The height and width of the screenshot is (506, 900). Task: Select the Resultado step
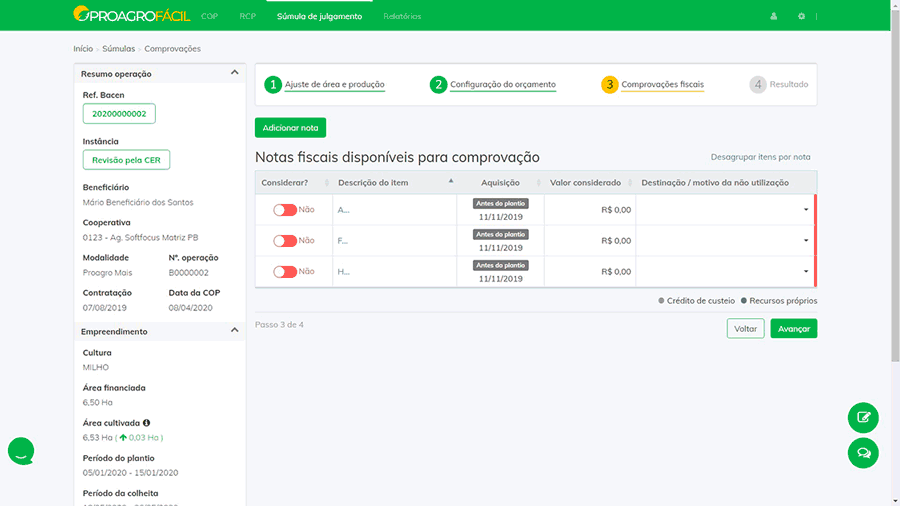[x=789, y=84]
